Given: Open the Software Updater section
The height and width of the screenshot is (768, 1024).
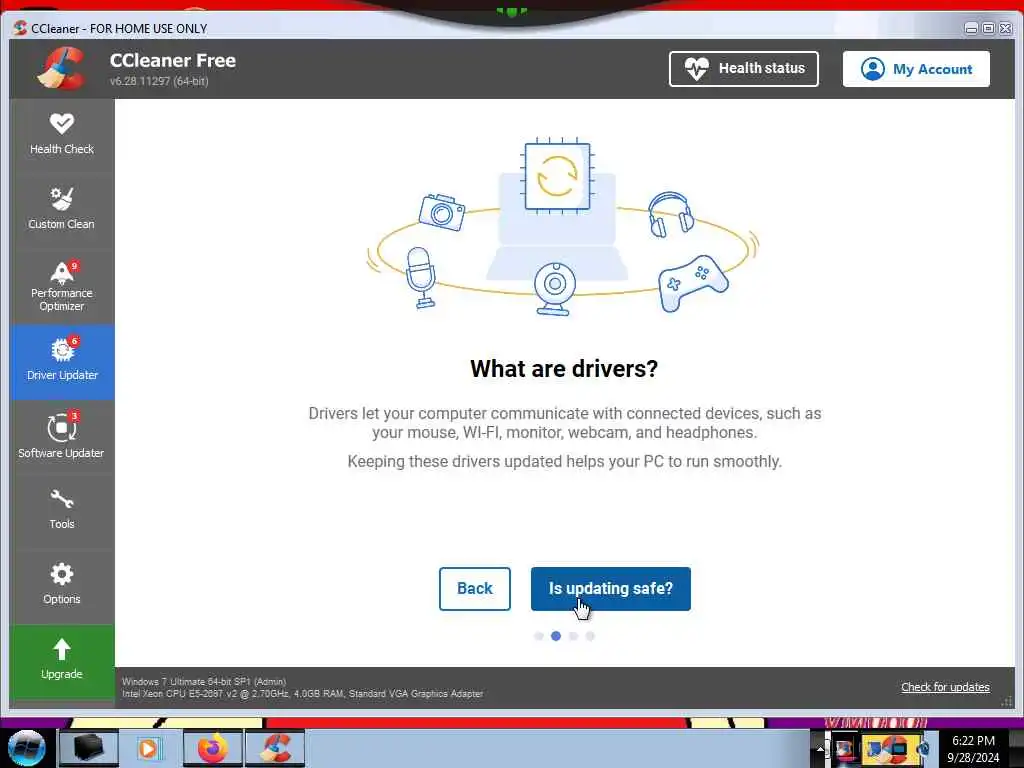Looking at the screenshot, I should (62, 437).
